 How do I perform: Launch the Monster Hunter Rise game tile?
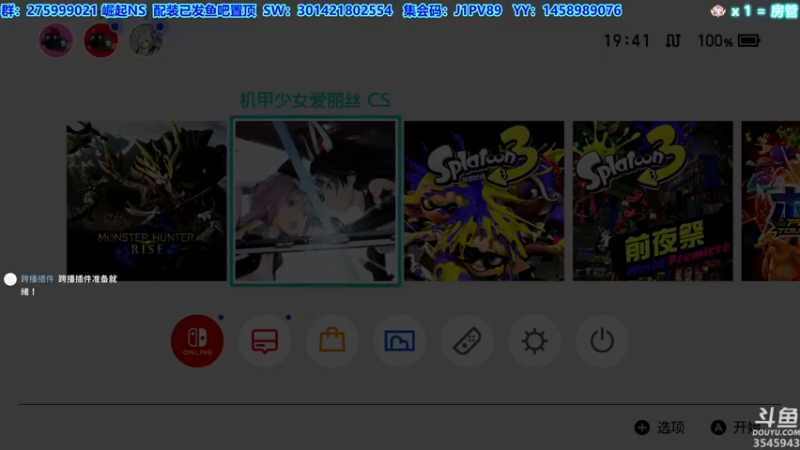pos(146,201)
